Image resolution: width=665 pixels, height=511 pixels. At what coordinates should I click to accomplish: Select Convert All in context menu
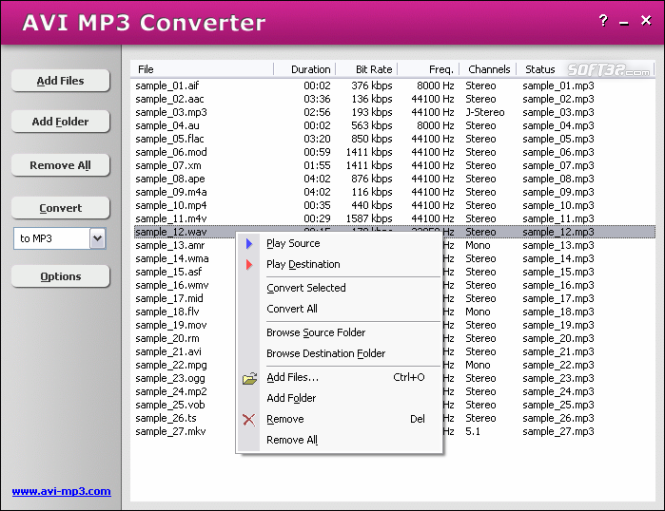coord(292,309)
